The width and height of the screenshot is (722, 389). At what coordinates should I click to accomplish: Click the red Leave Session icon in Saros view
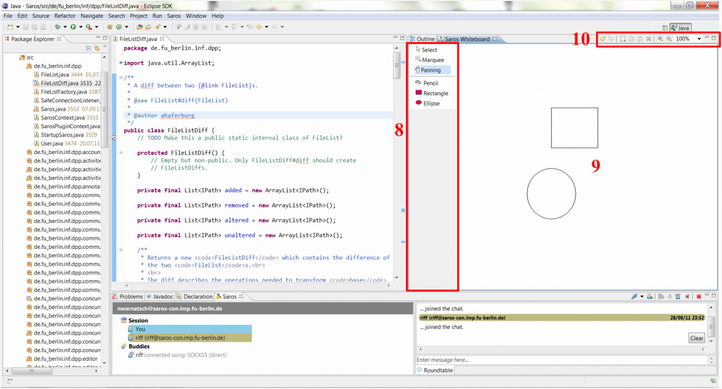699,296
